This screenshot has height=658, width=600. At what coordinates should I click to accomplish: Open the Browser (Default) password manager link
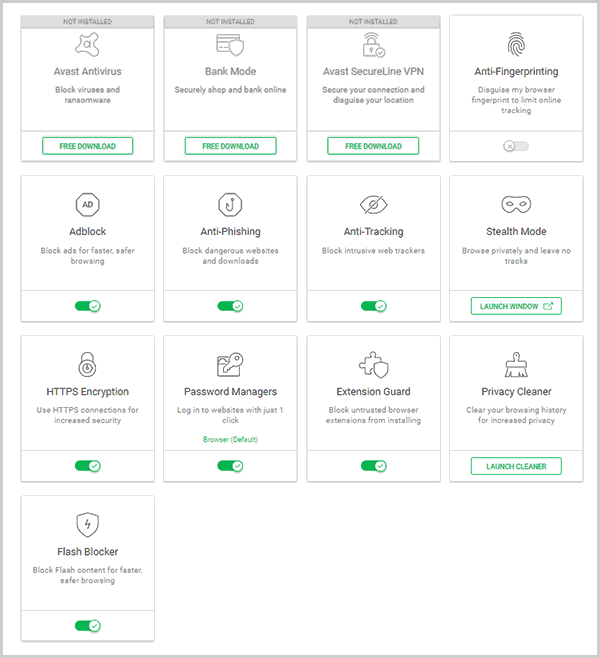click(x=230, y=439)
